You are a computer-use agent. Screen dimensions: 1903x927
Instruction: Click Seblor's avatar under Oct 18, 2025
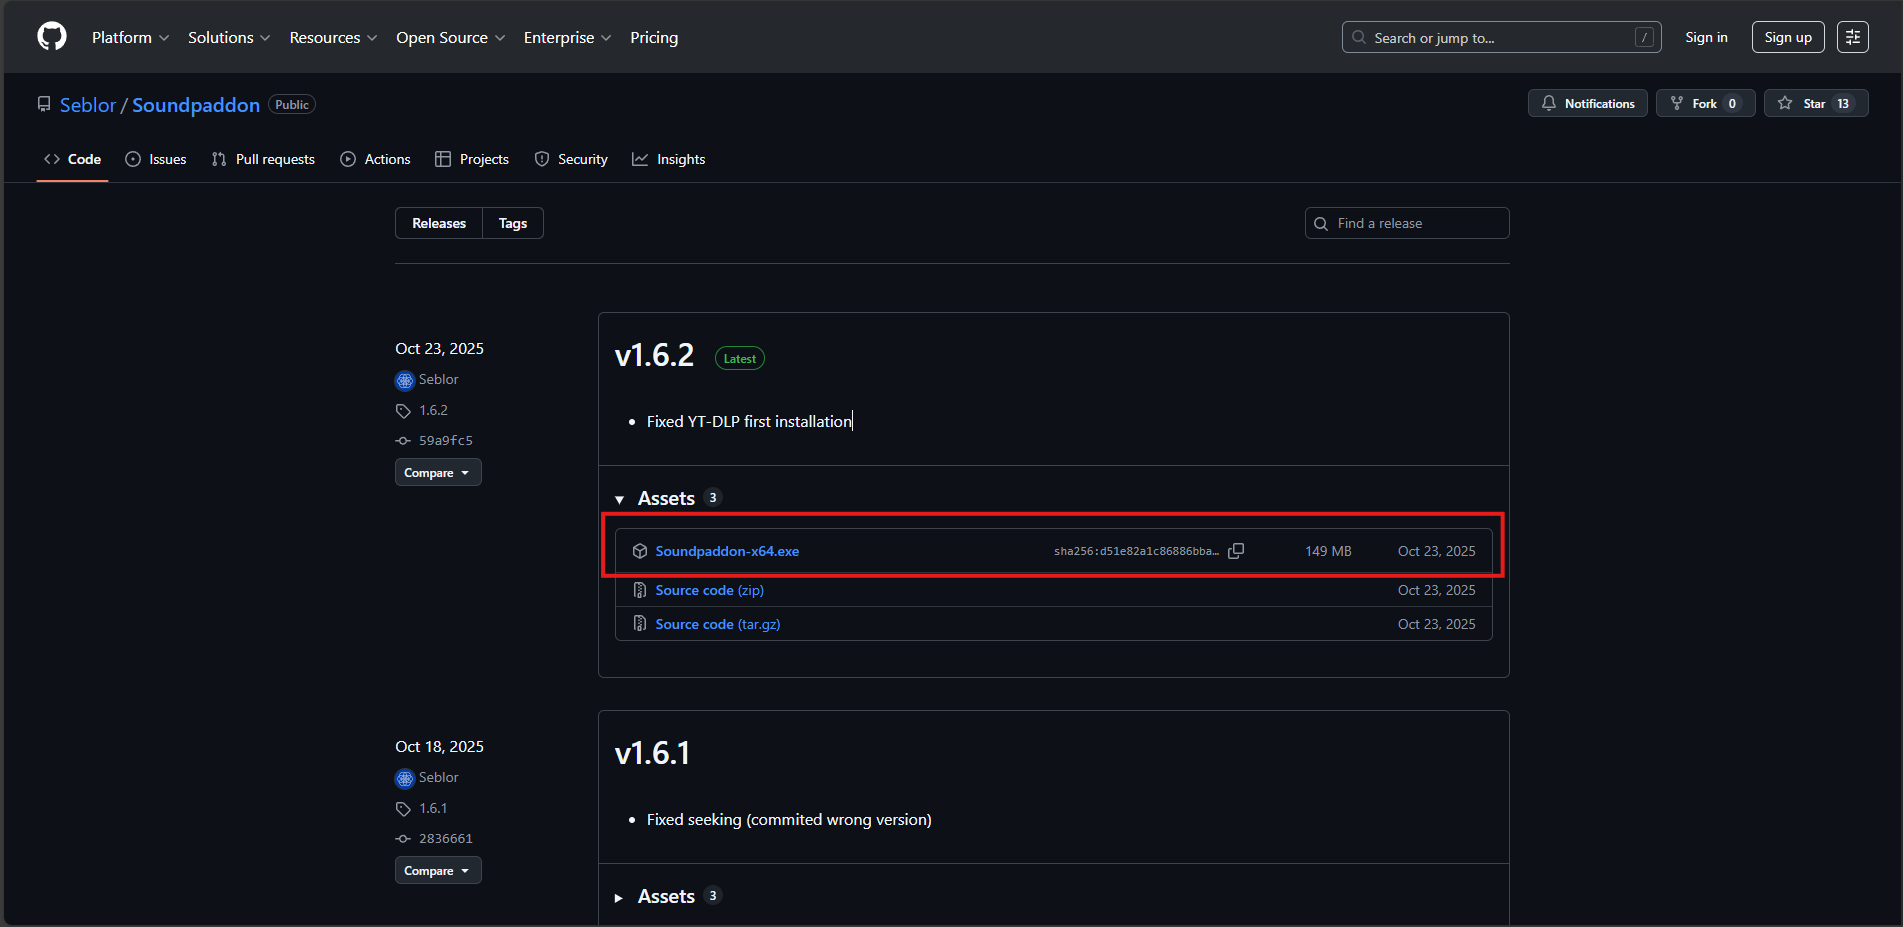pos(405,778)
